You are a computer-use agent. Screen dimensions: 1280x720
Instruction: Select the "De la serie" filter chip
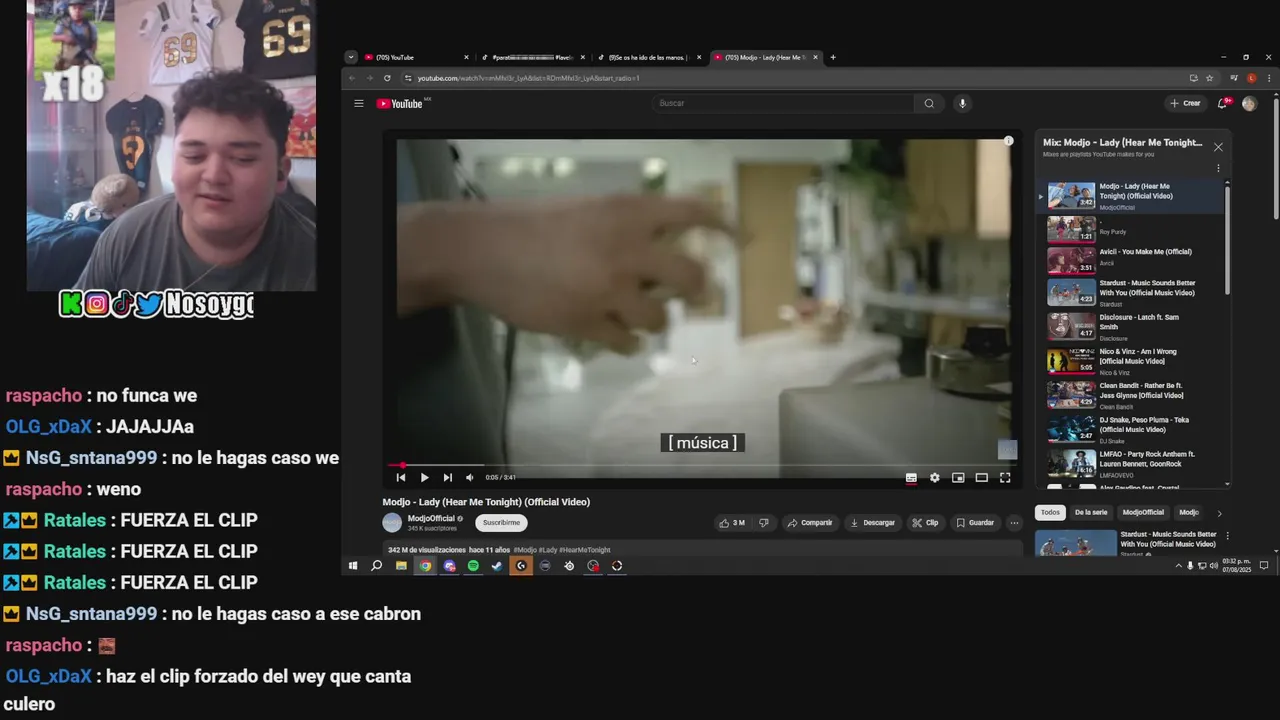pos(1091,513)
